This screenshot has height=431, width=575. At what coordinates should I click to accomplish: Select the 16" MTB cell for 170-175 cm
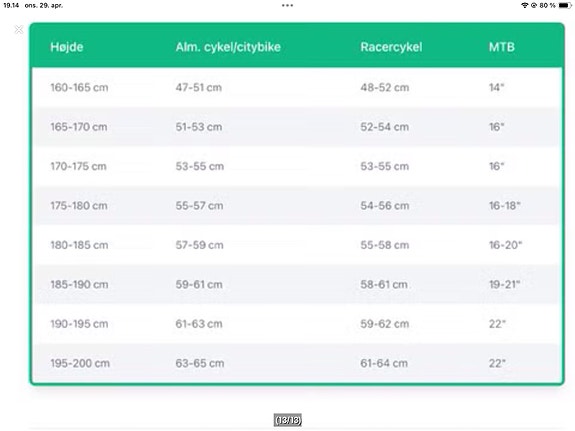coord(497,167)
